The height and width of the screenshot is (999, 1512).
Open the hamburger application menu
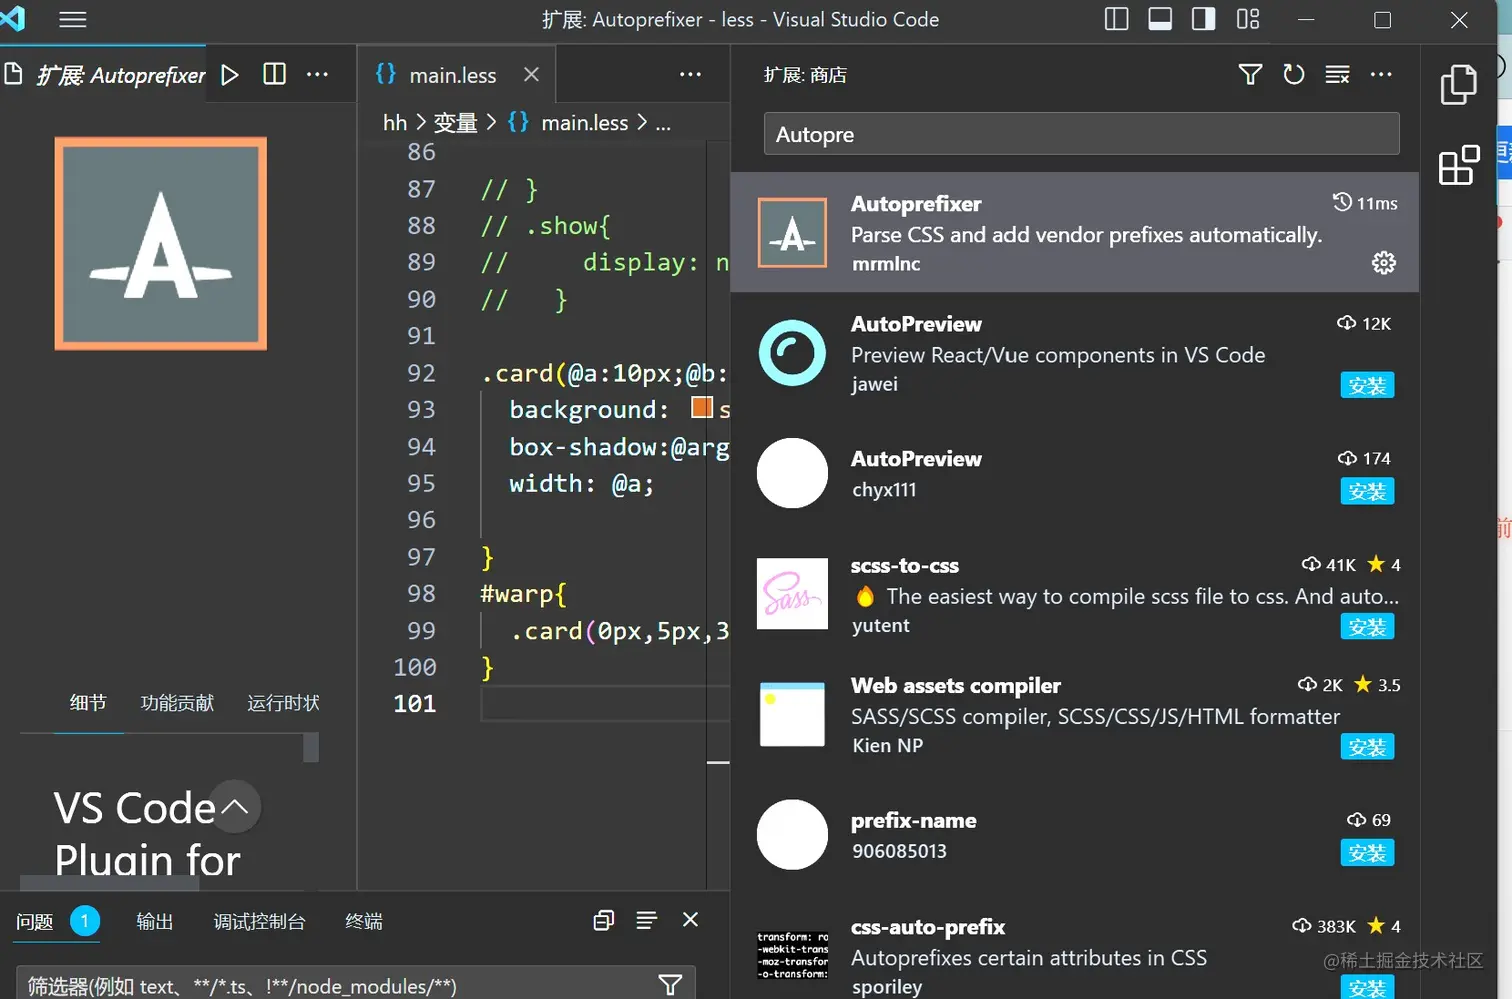click(x=73, y=19)
